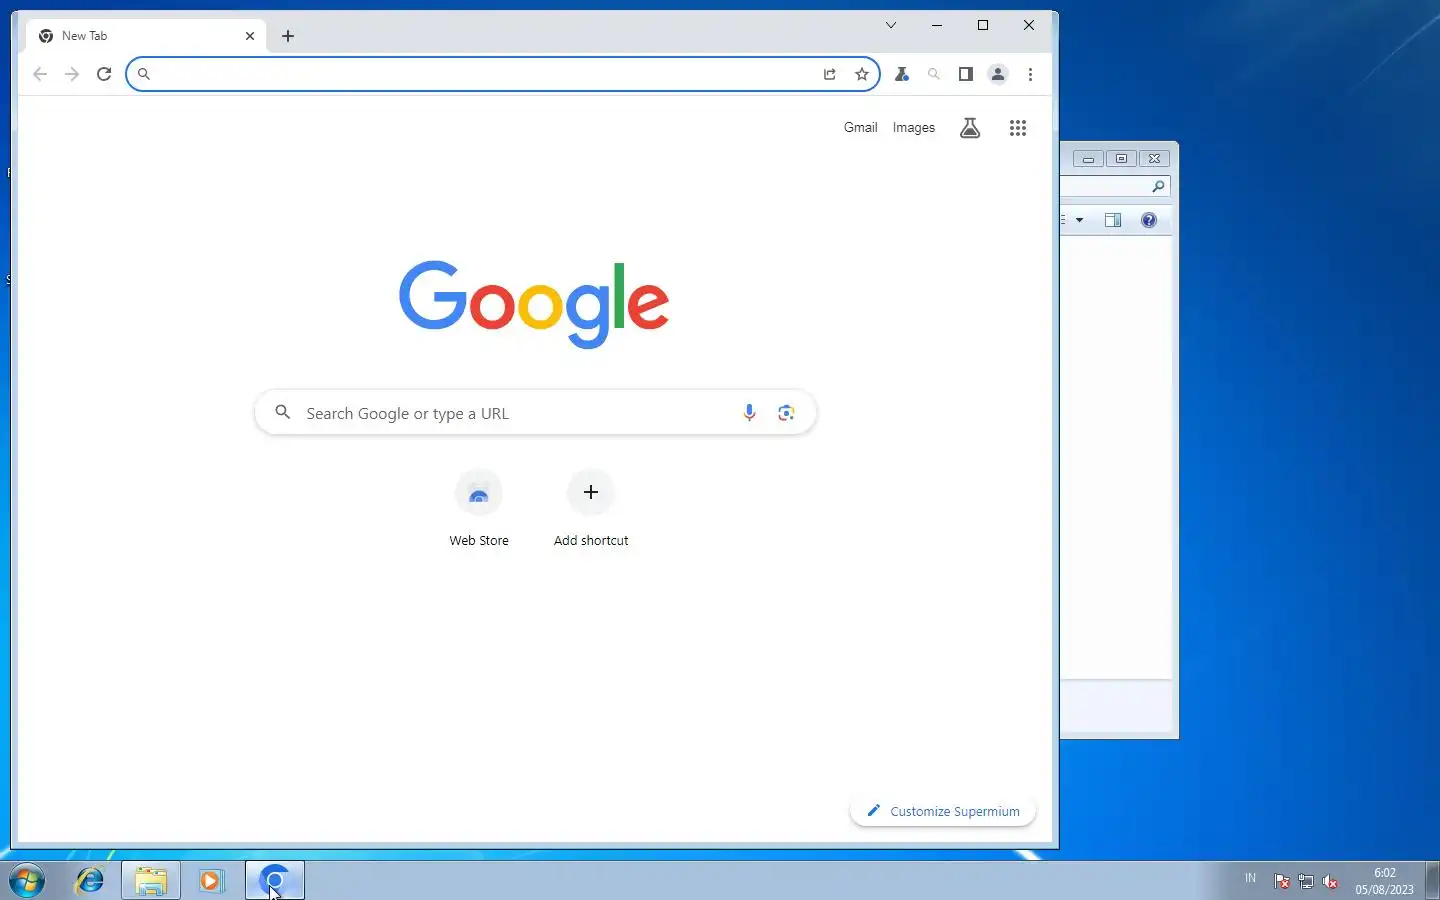Click the grayed magnifier icon in the toolbar
This screenshot has height=900, width=1440.
[x=934, y=74]
